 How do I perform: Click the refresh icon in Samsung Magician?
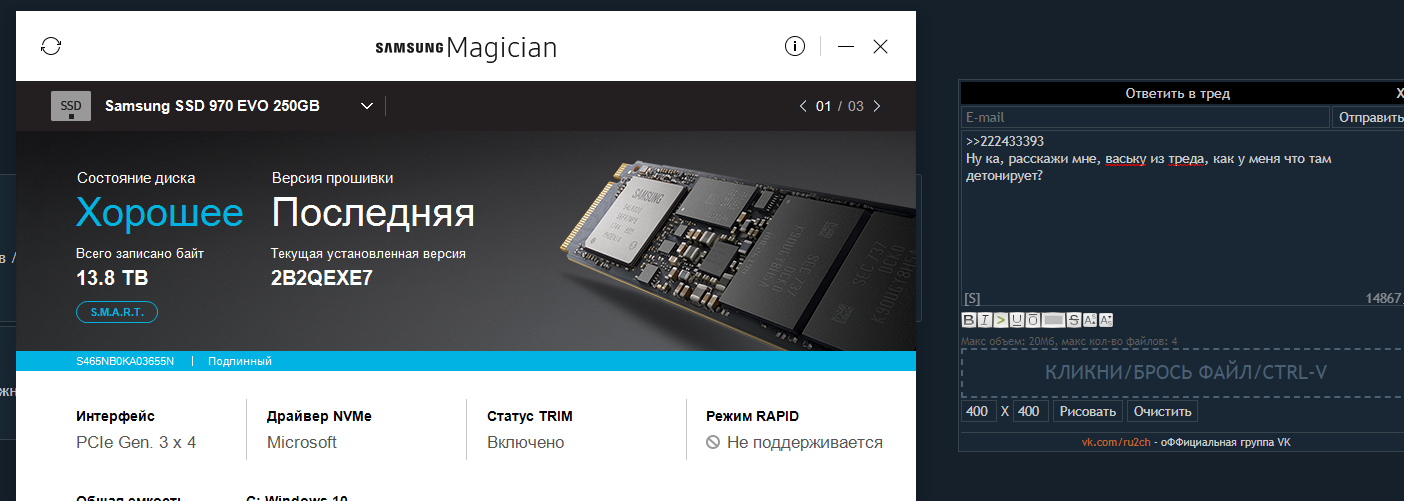51,46
